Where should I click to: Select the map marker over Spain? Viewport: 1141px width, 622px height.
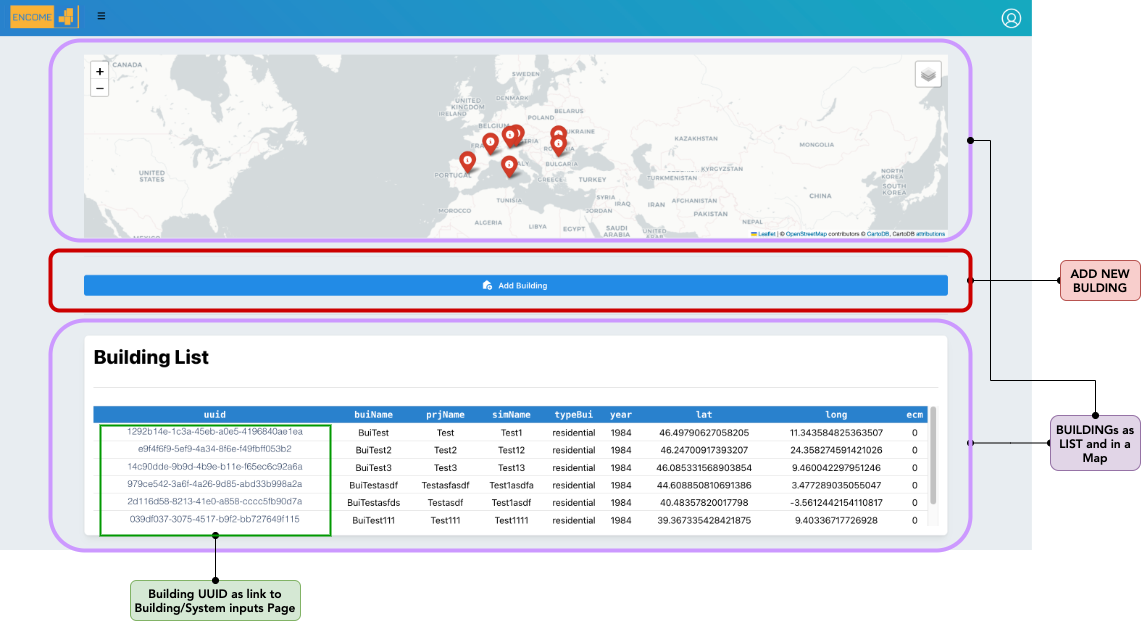point(467,162)
